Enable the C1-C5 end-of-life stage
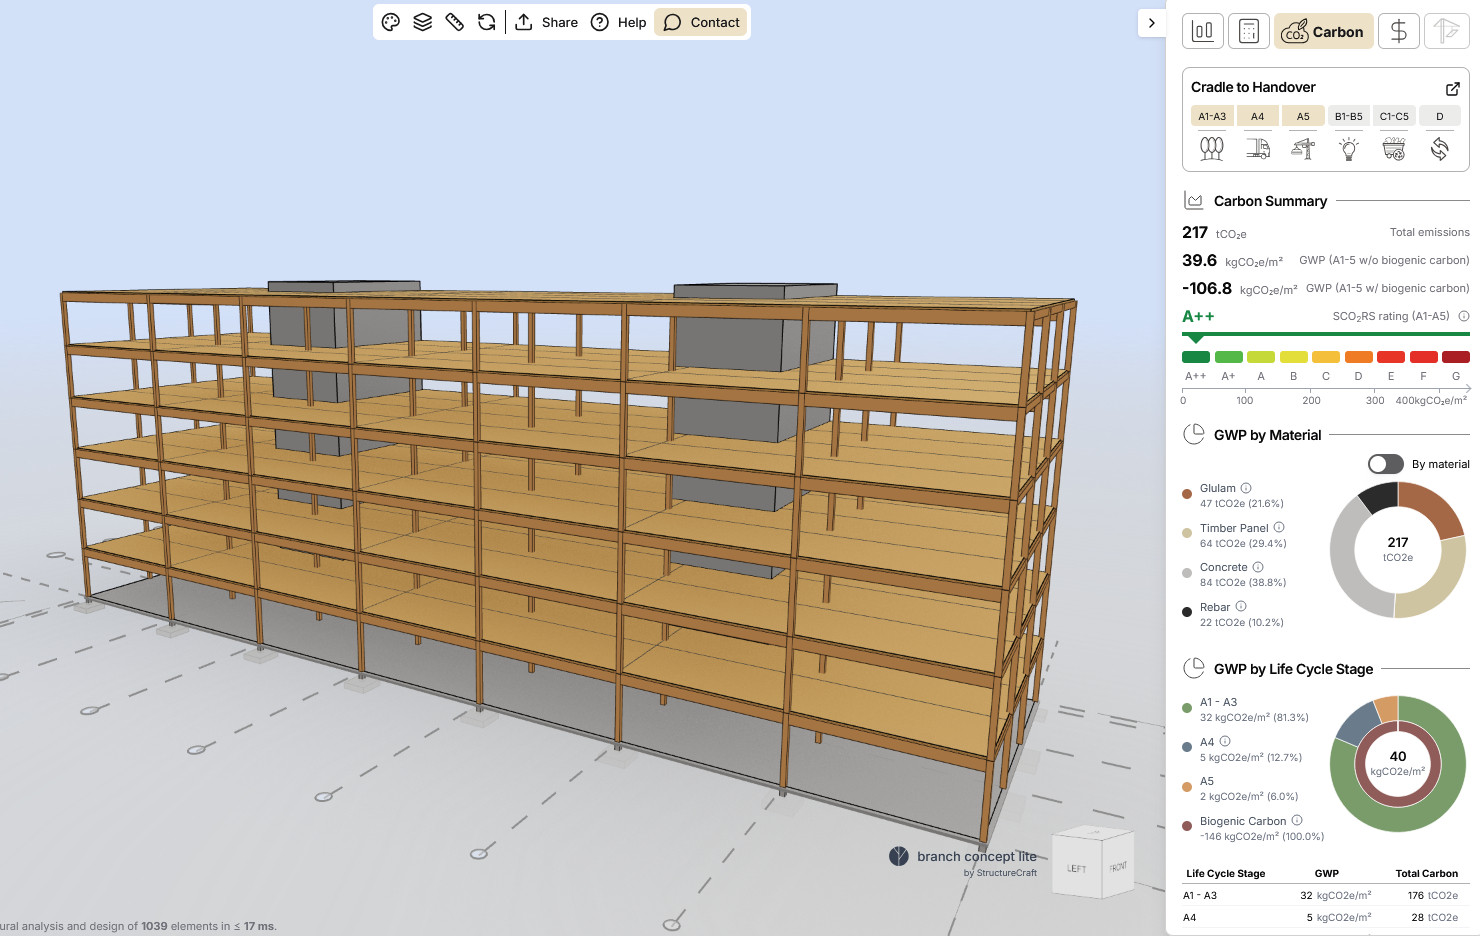Screen dimensions: 1480x936 1394,116
